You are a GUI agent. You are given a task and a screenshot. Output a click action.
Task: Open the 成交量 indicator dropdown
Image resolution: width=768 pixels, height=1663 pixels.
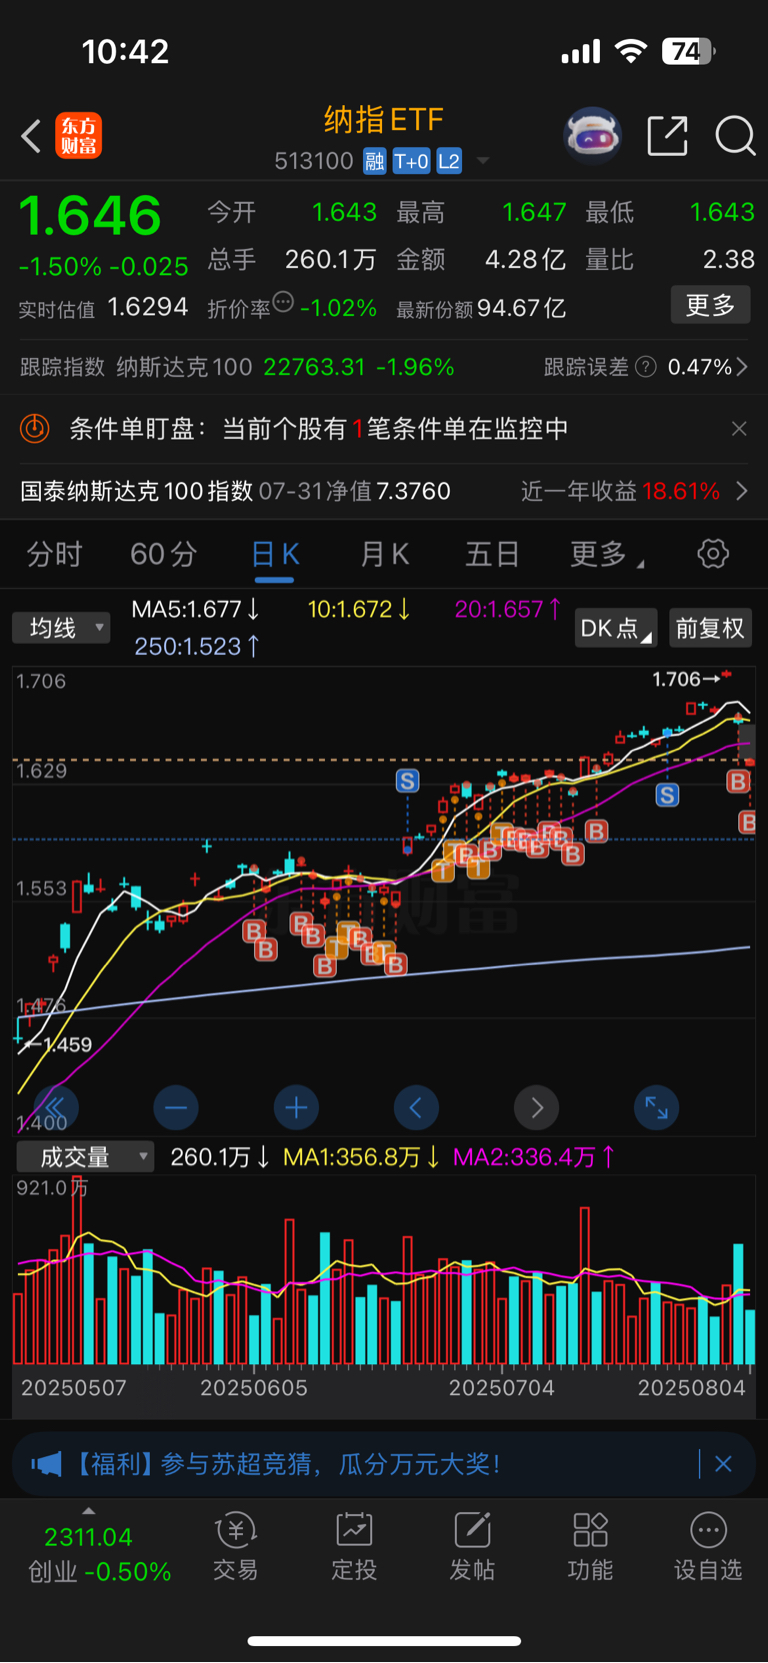click(85, 1157)
